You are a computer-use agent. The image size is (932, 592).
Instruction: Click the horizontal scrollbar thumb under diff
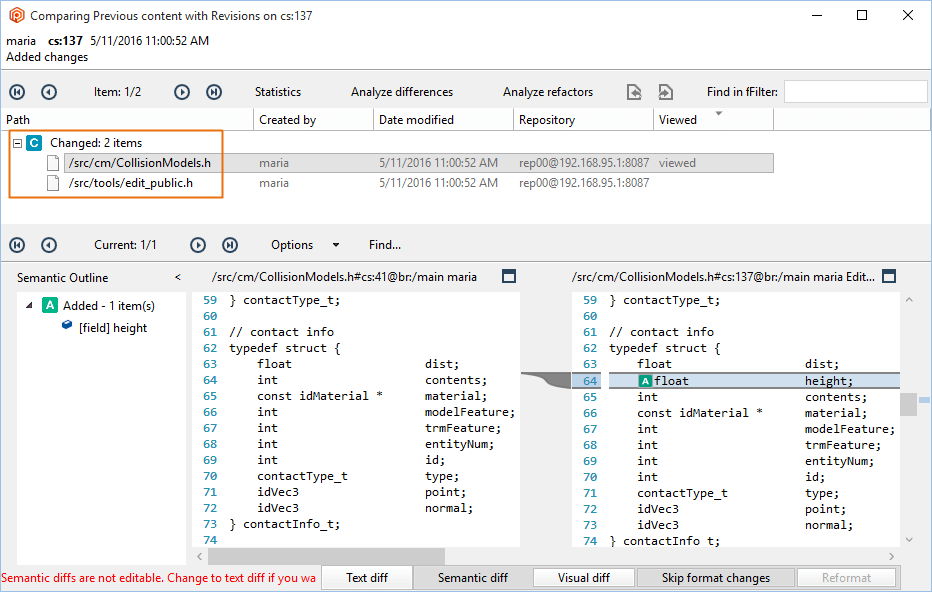[326, 556]
